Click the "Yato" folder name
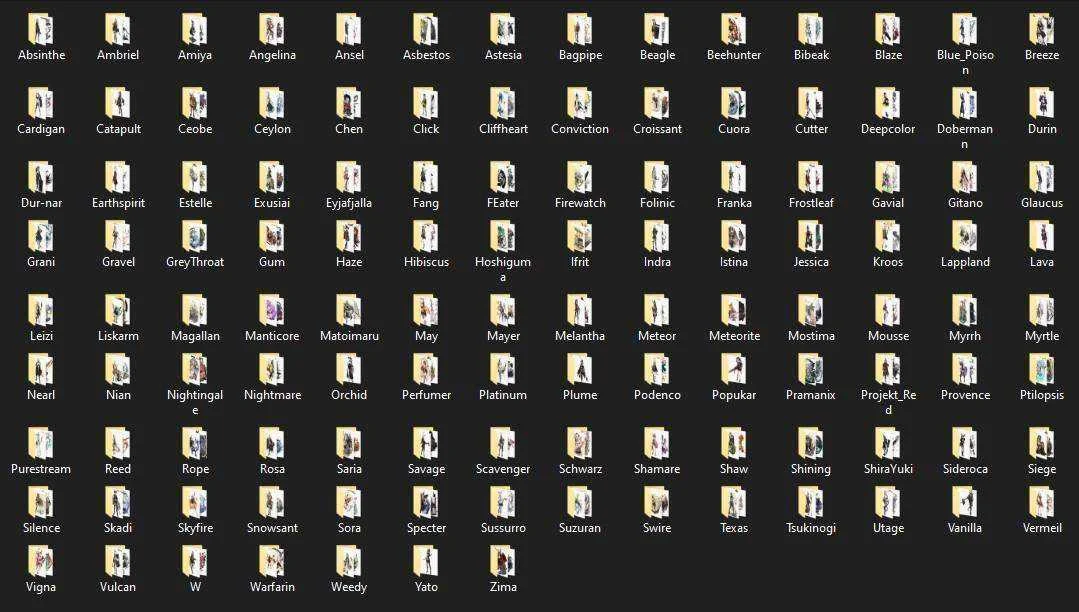 pyautogui.click(x=426, y=588)
